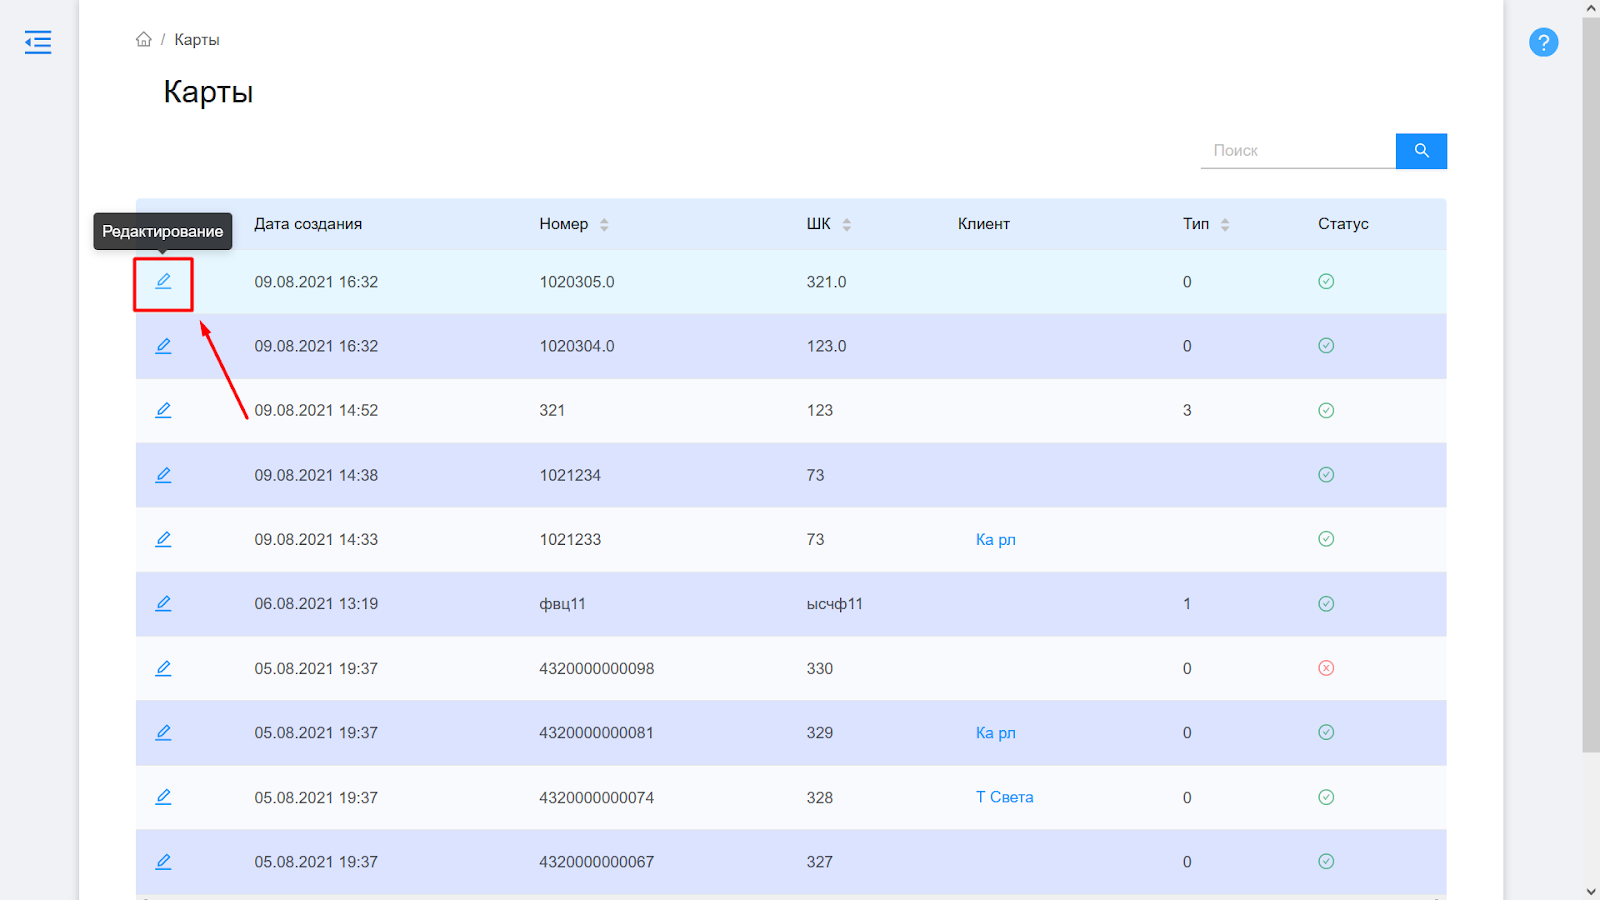Select barcode cell ысчф11
Image resolution: width=1600 pixels, height=900 pixels.
(x=835, y=604)
